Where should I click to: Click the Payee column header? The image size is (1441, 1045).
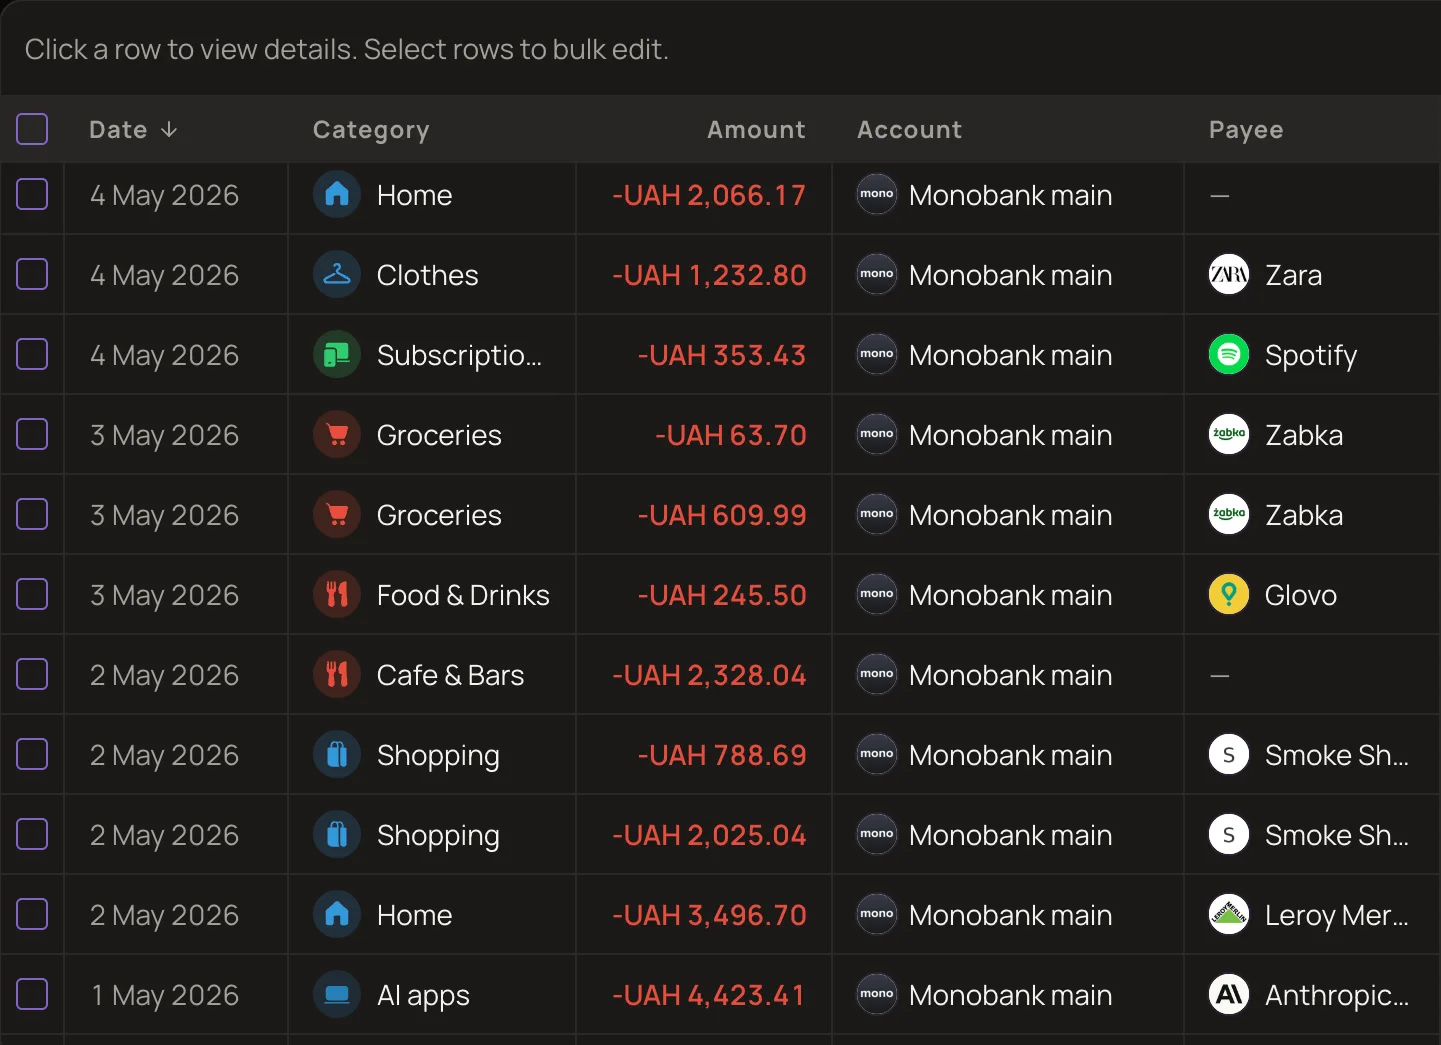click(x=1246, y=130)
